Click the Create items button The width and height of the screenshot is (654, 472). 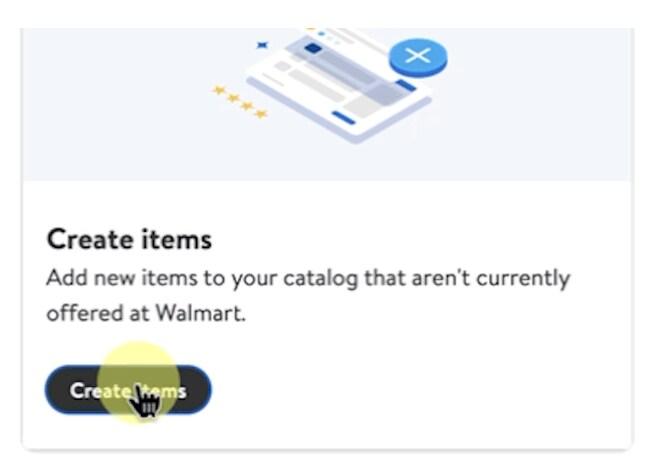128,390
